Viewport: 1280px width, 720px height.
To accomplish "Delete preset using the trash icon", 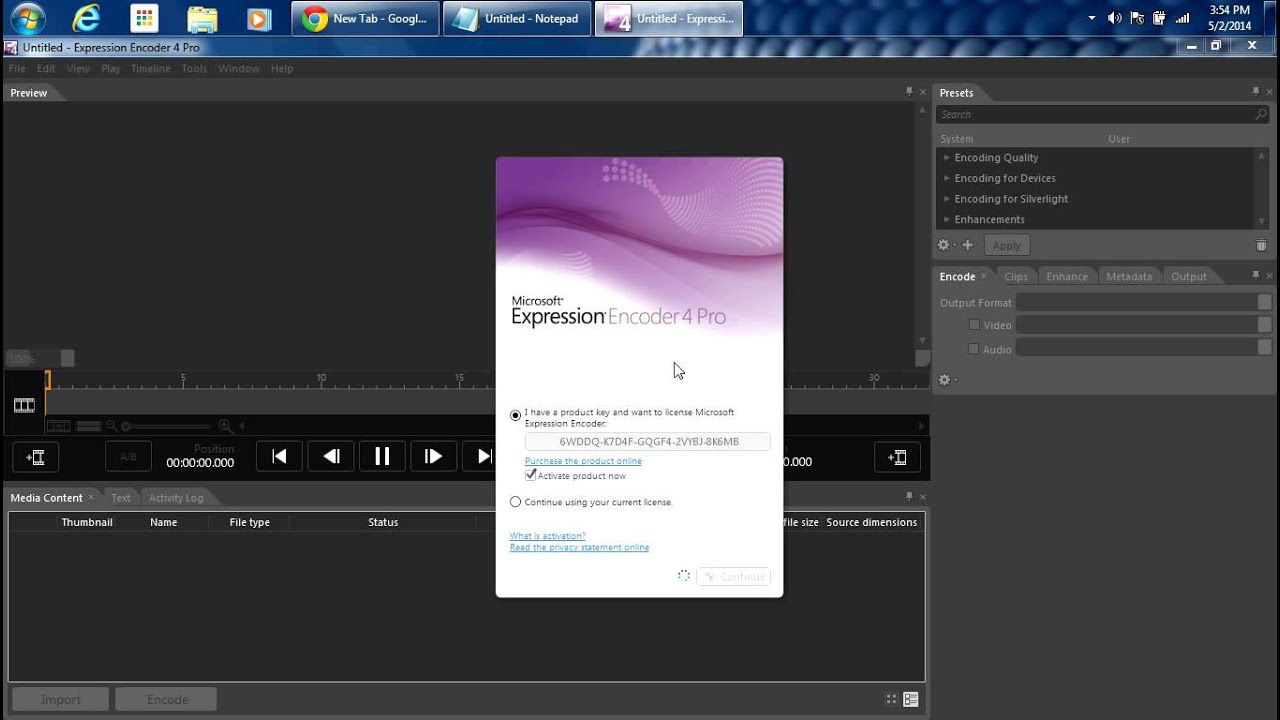I will [x=1261, y=245].
